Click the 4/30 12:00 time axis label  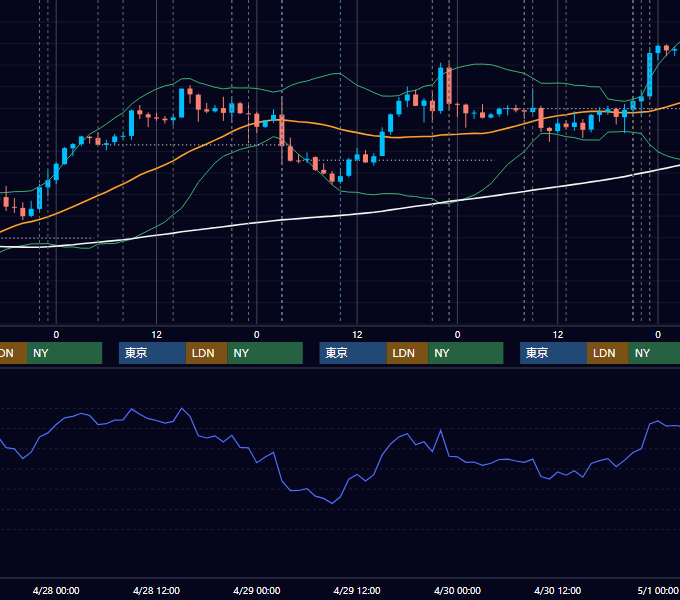tap(557, 590)
